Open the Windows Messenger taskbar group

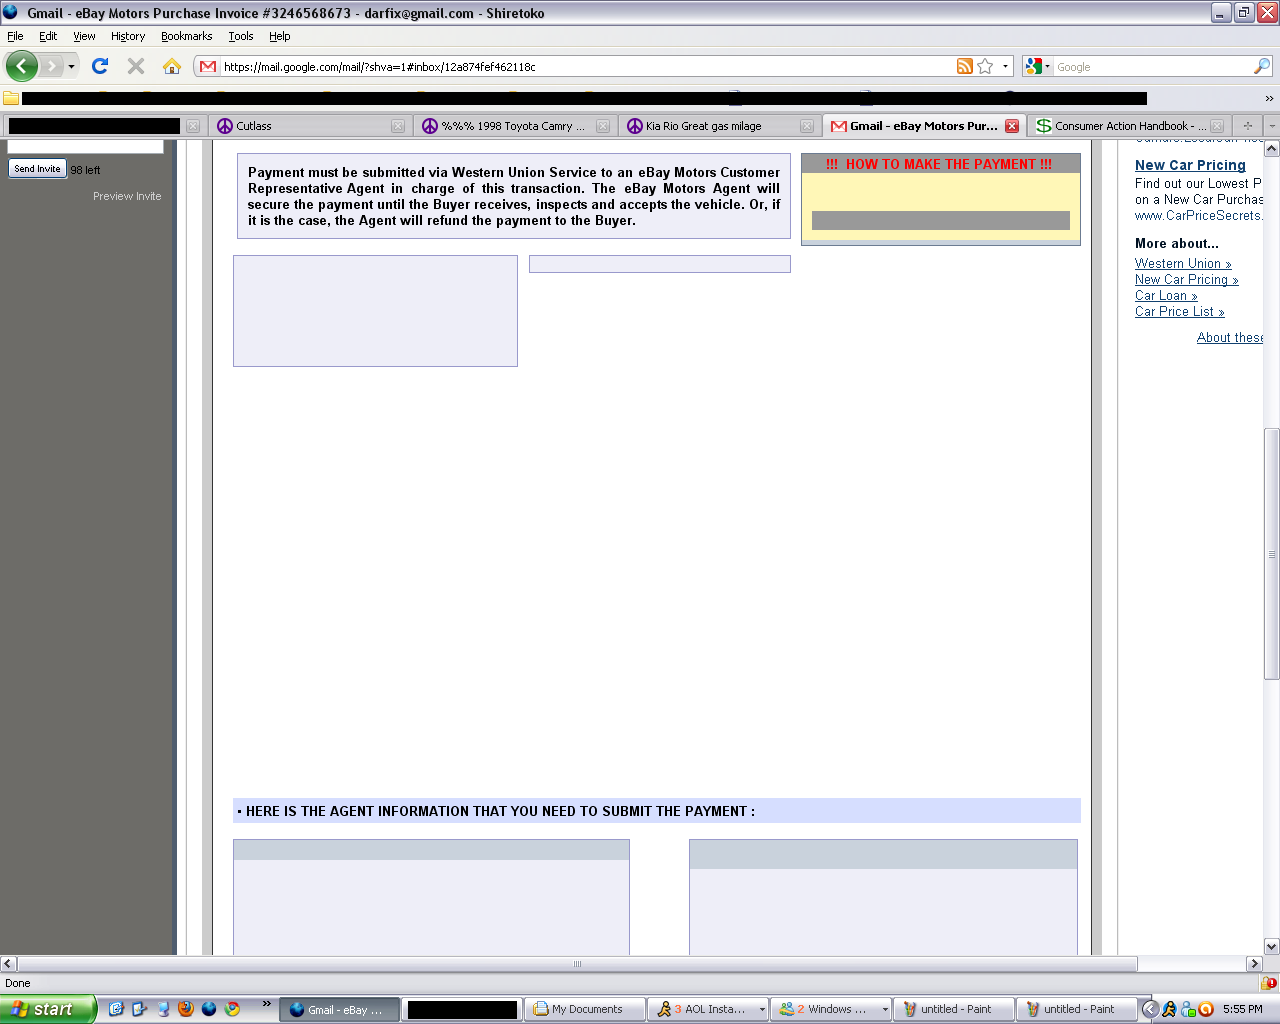tap(831, 1009)
